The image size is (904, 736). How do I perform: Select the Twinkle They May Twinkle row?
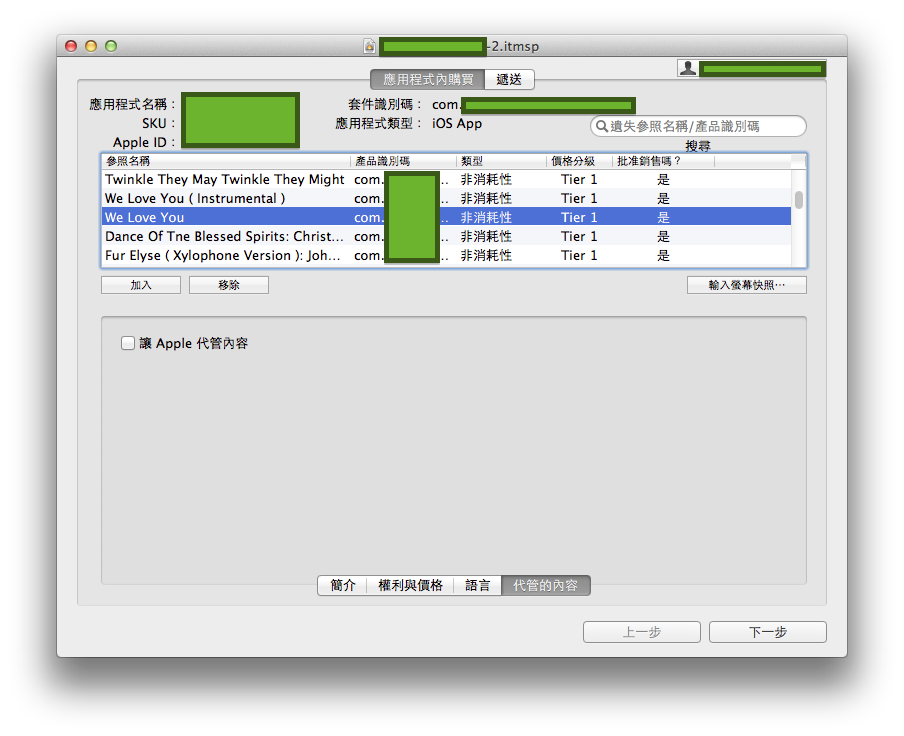225,180
